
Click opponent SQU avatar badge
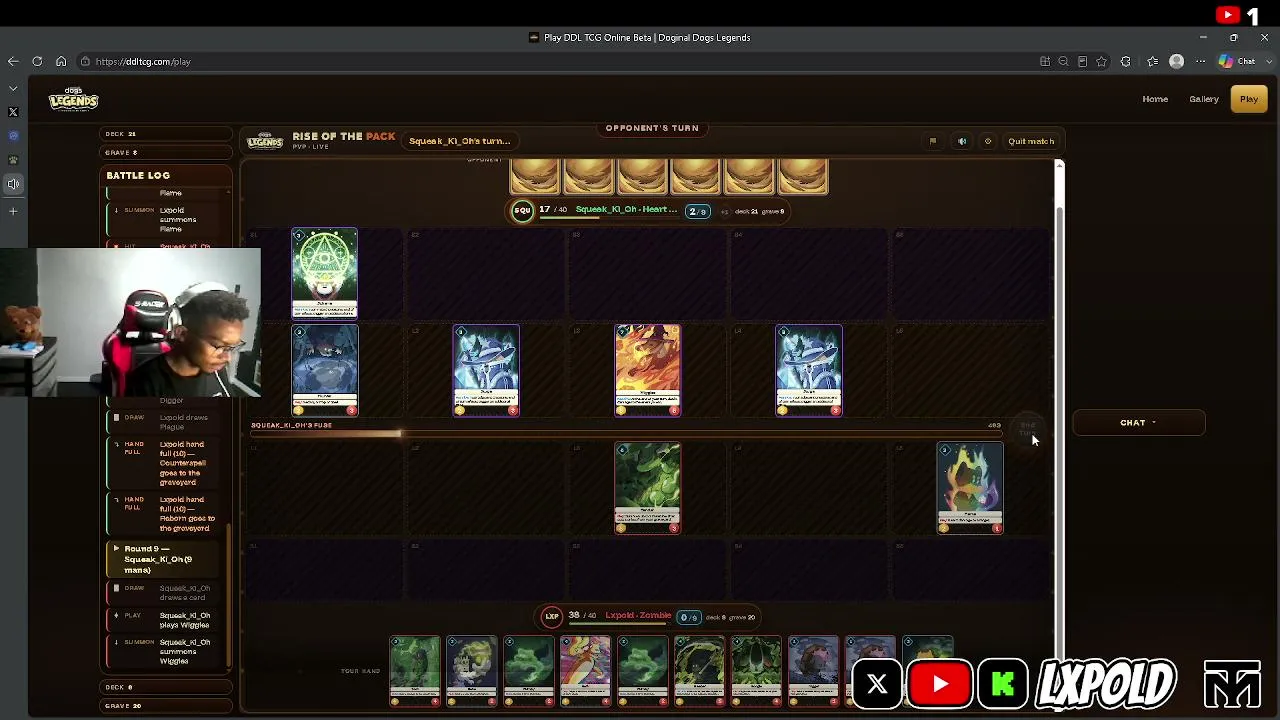point(523,211)
